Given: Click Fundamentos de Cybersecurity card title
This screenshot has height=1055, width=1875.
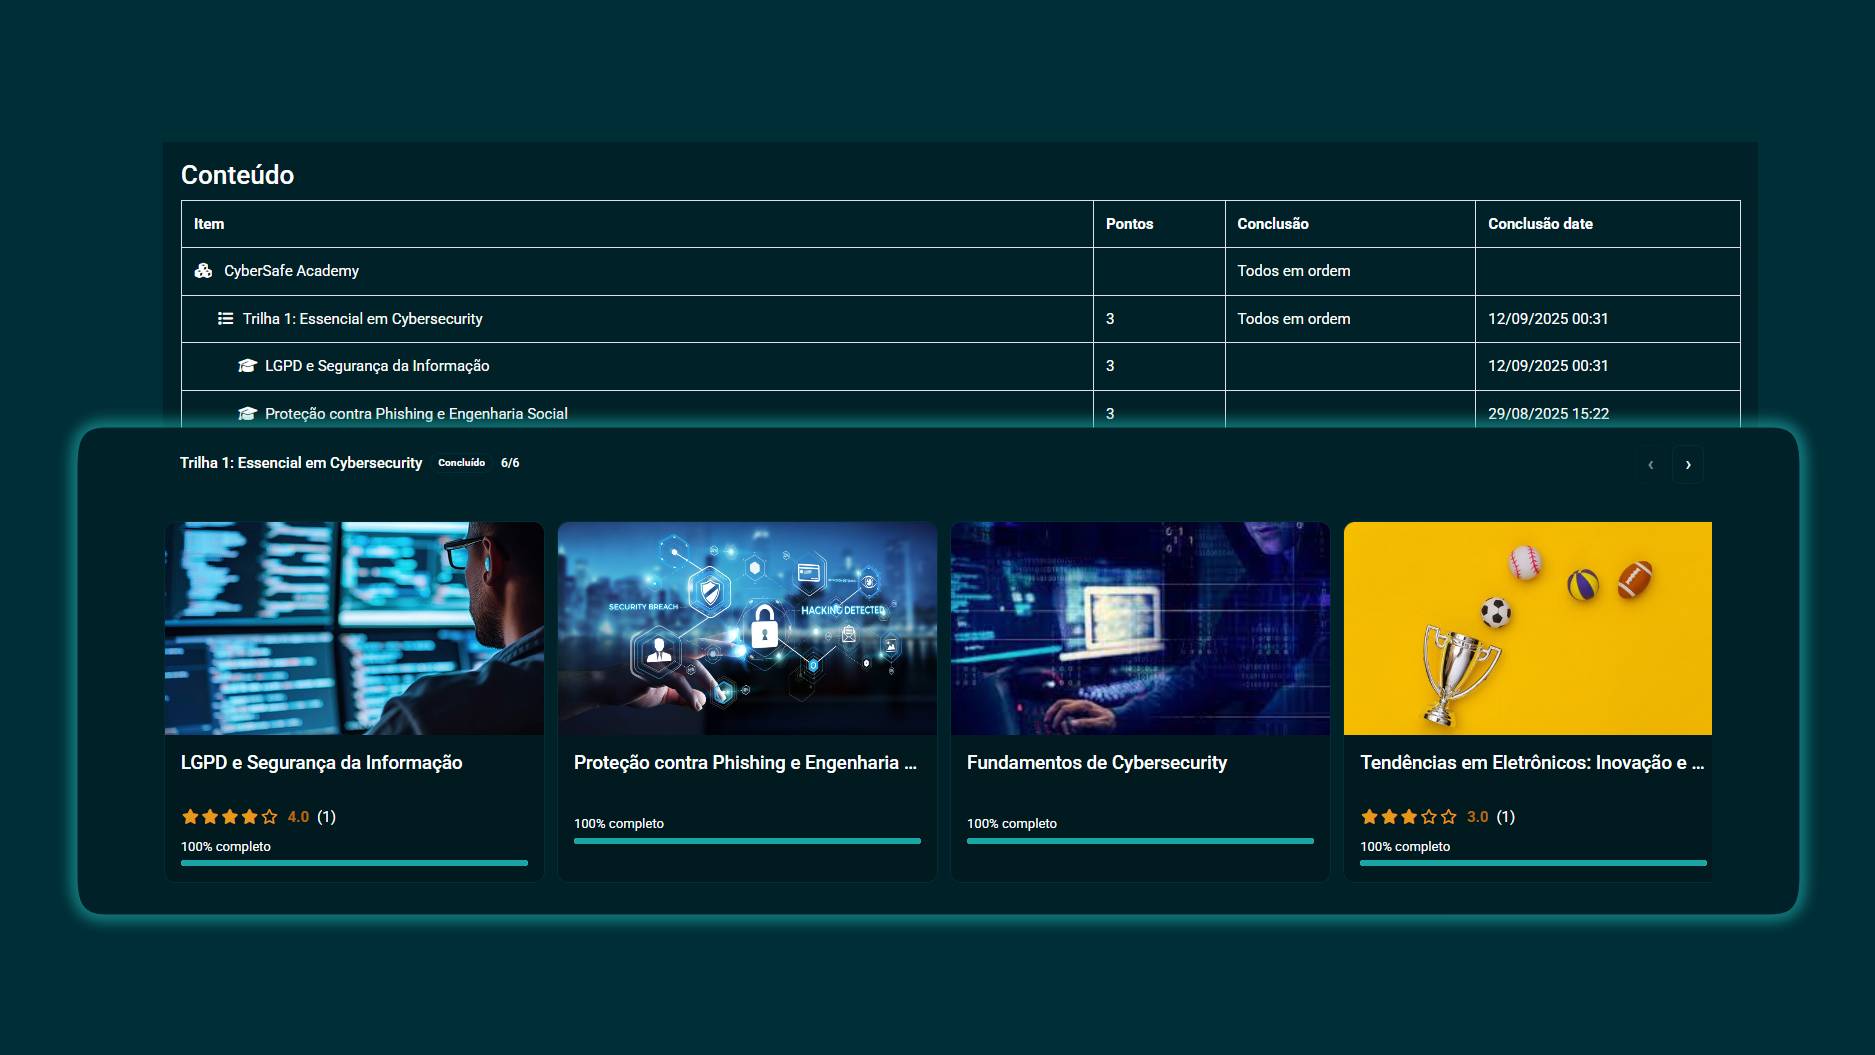Looking at the screenshot, I should click(x=1097, y=763).
